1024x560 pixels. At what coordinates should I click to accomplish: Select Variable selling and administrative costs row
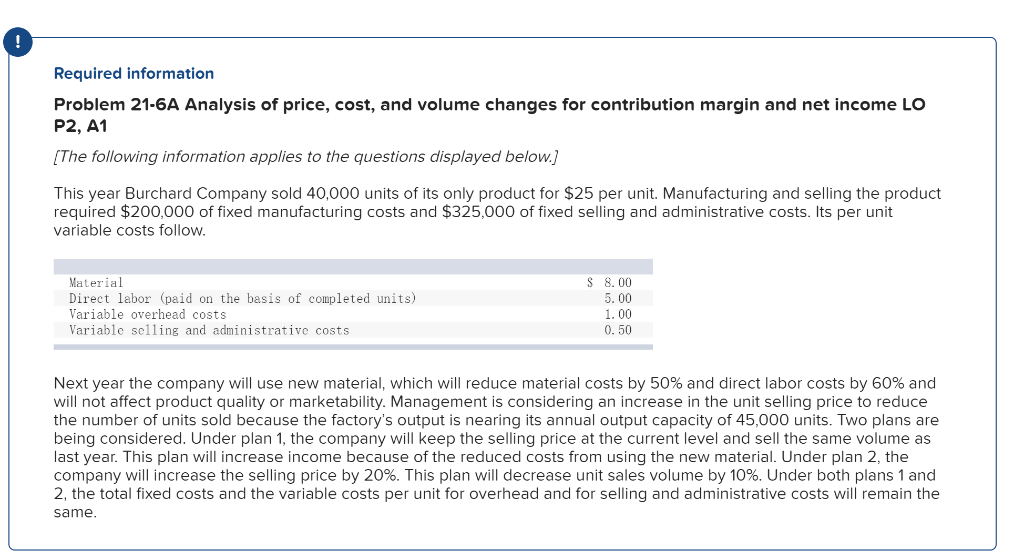[209, 330]
